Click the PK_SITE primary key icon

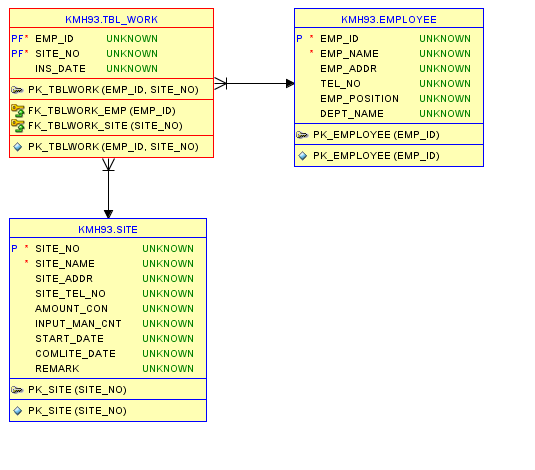(x=17, y=390)
